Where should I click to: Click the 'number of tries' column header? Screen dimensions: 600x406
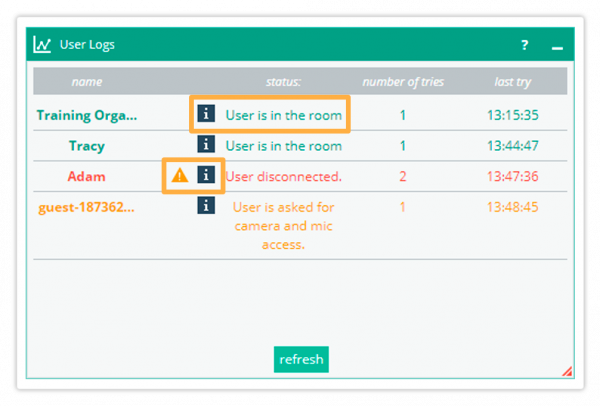click(403, 82)
